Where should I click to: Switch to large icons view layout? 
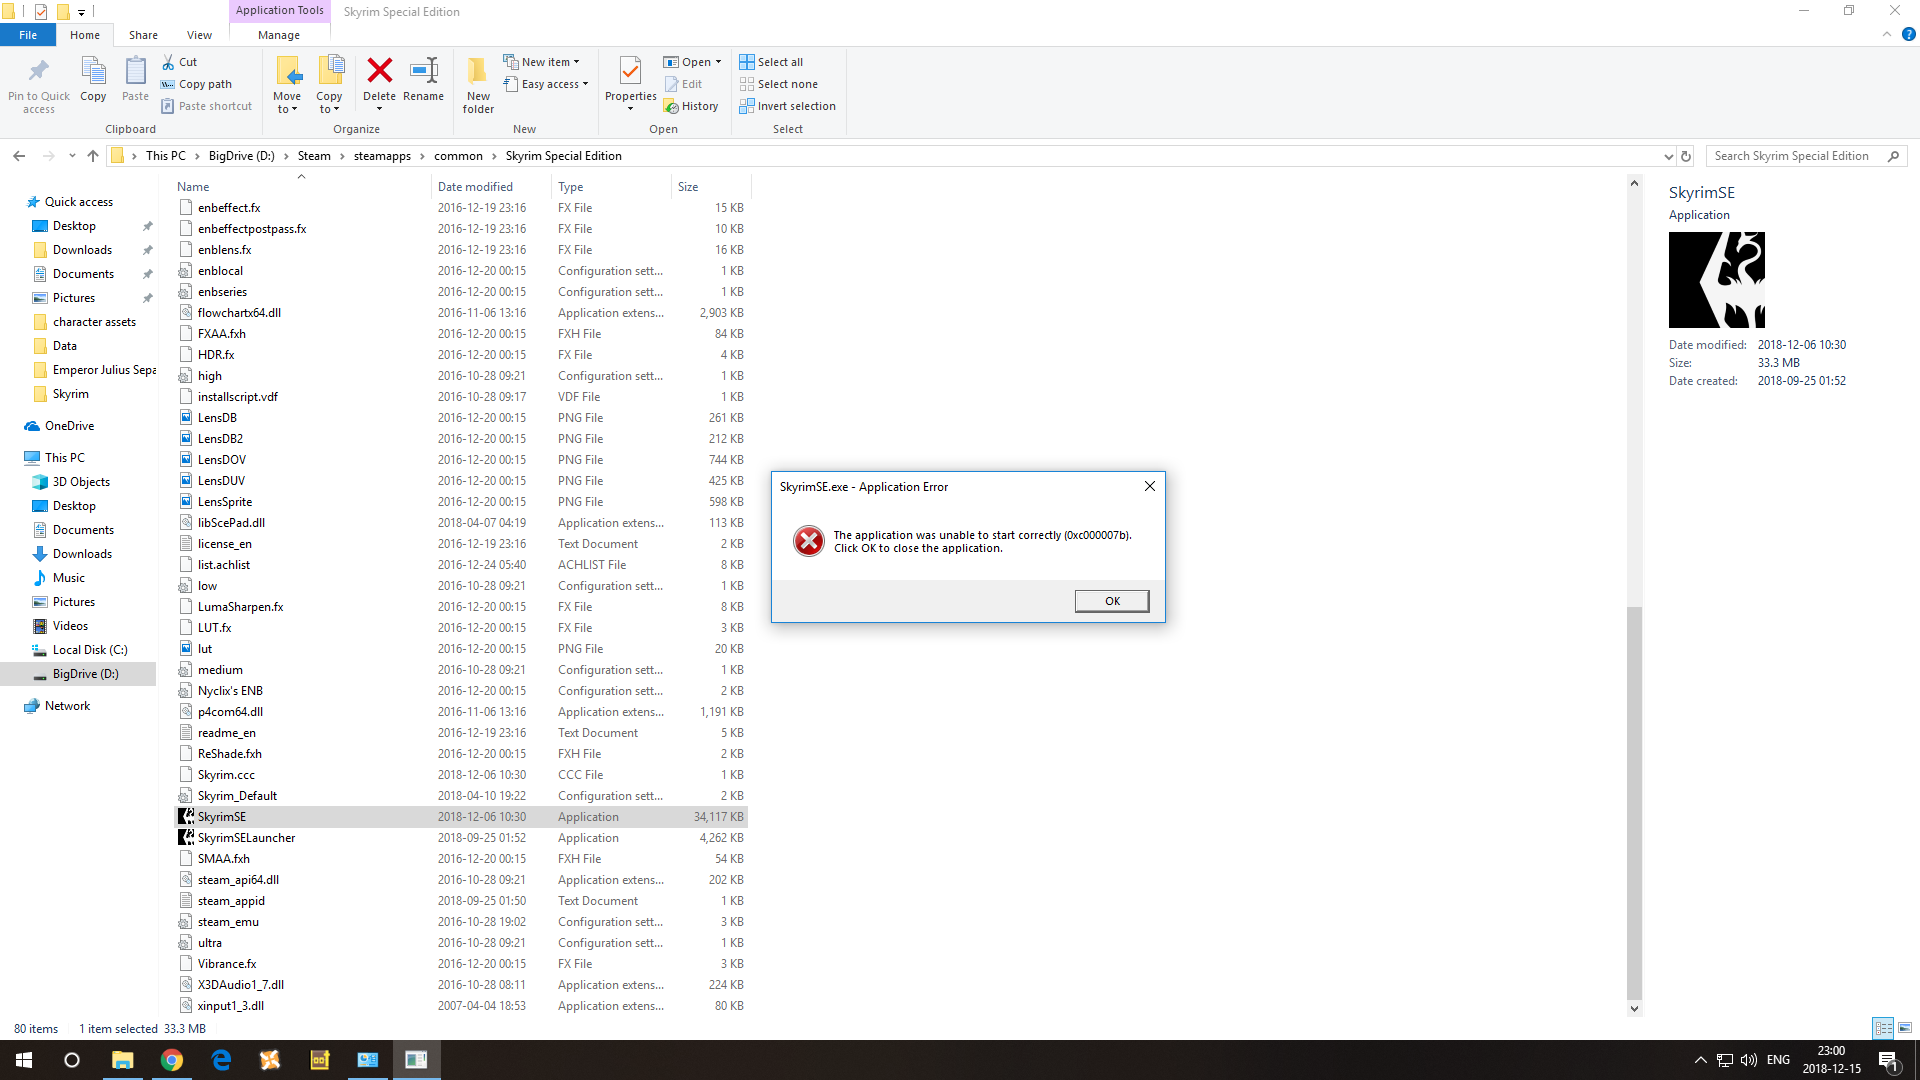pyautogui.click(x=1905, y=1028)
